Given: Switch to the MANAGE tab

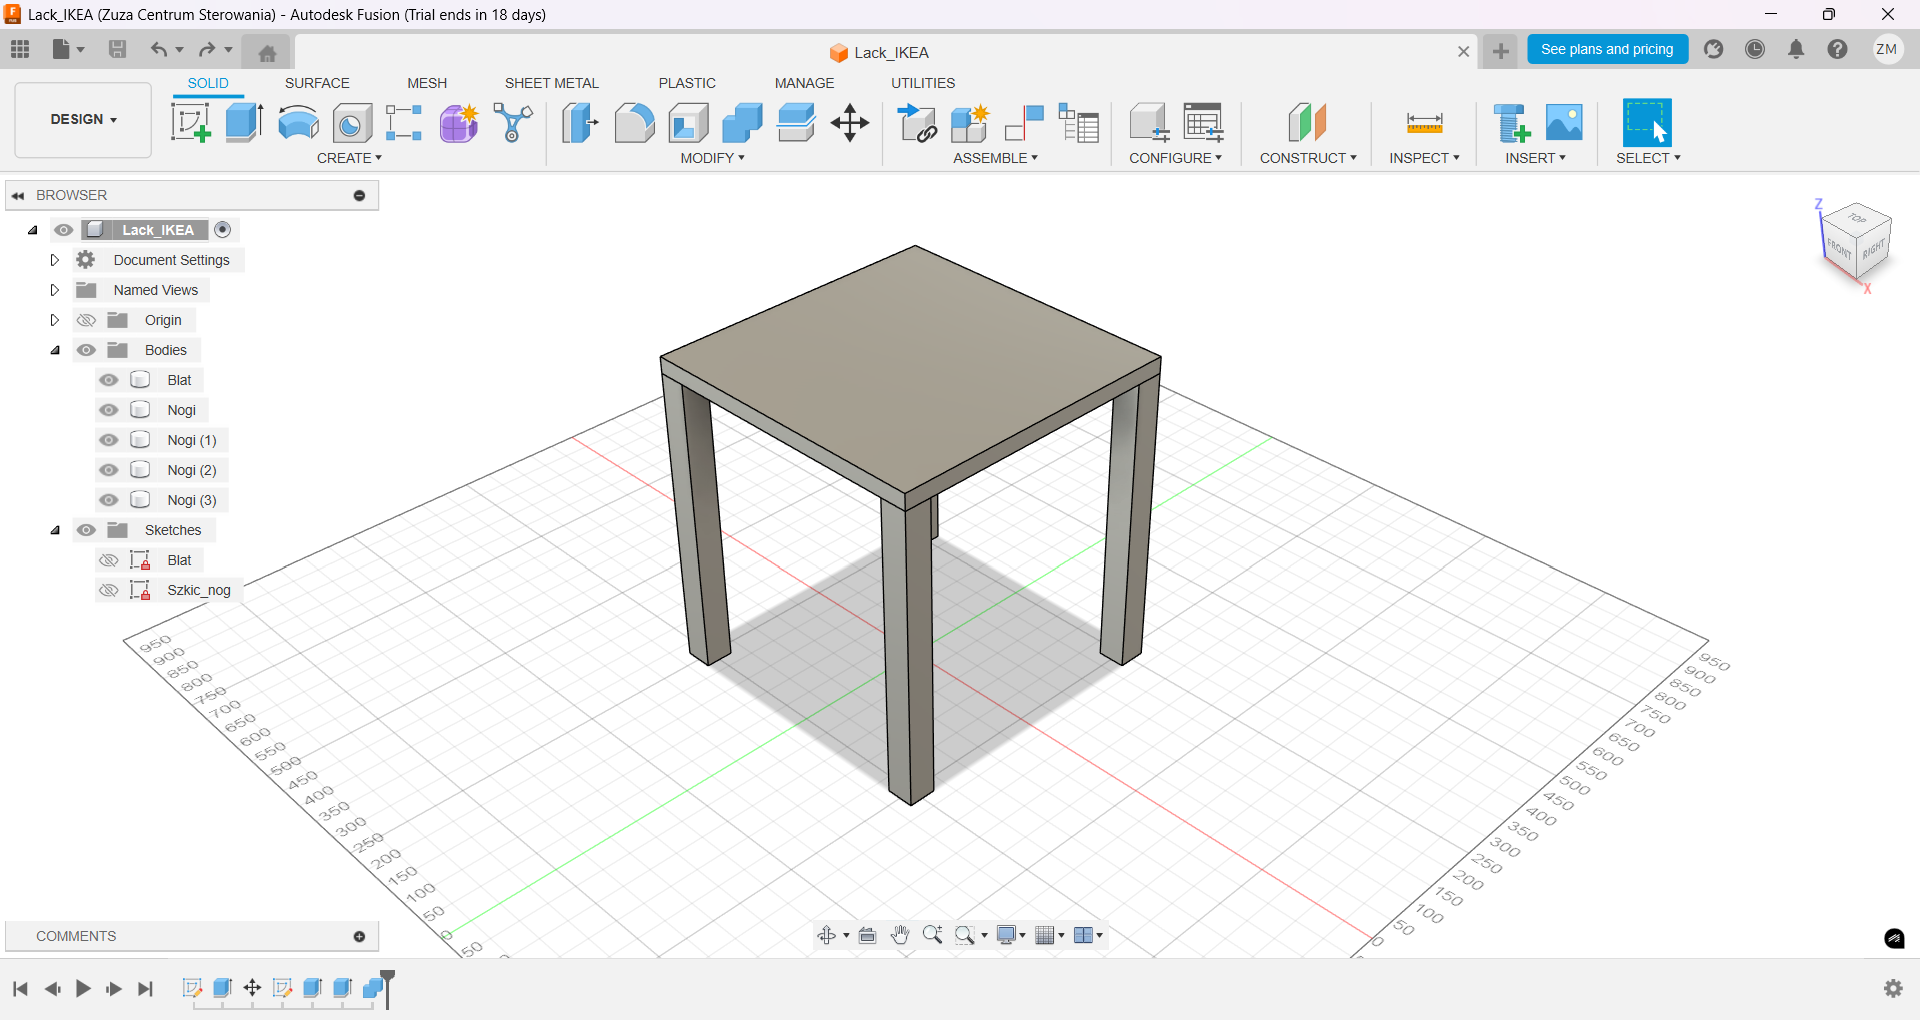Looking at the screenshot, I should tap(804, 83).
